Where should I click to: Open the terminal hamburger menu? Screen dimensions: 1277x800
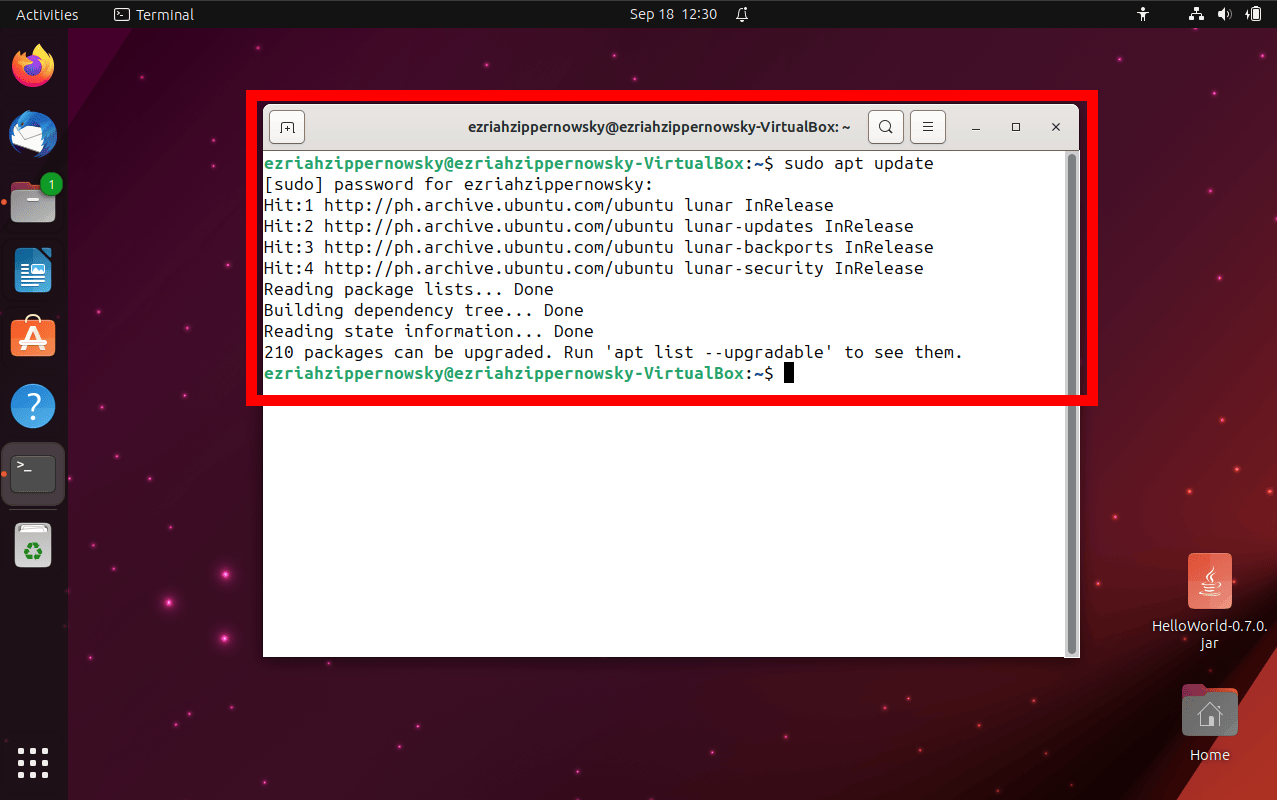tap(927, 127)
